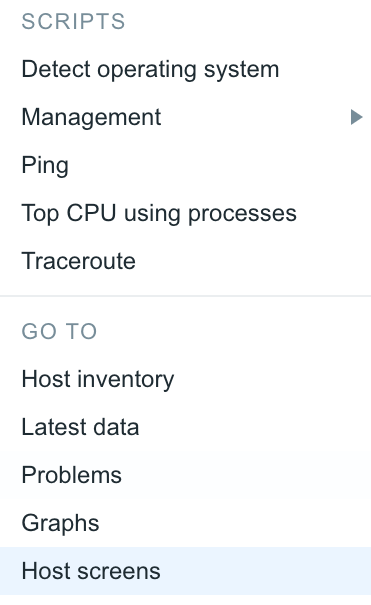Launch the Traceroute script
The width and height of the screenshot is (371, 605).
pos(186,261)
